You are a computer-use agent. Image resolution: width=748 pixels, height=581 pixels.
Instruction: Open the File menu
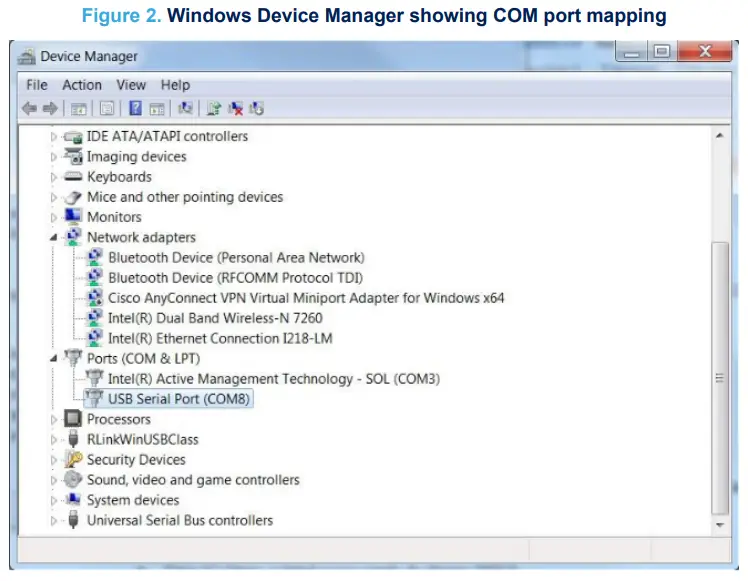[37, 85]
